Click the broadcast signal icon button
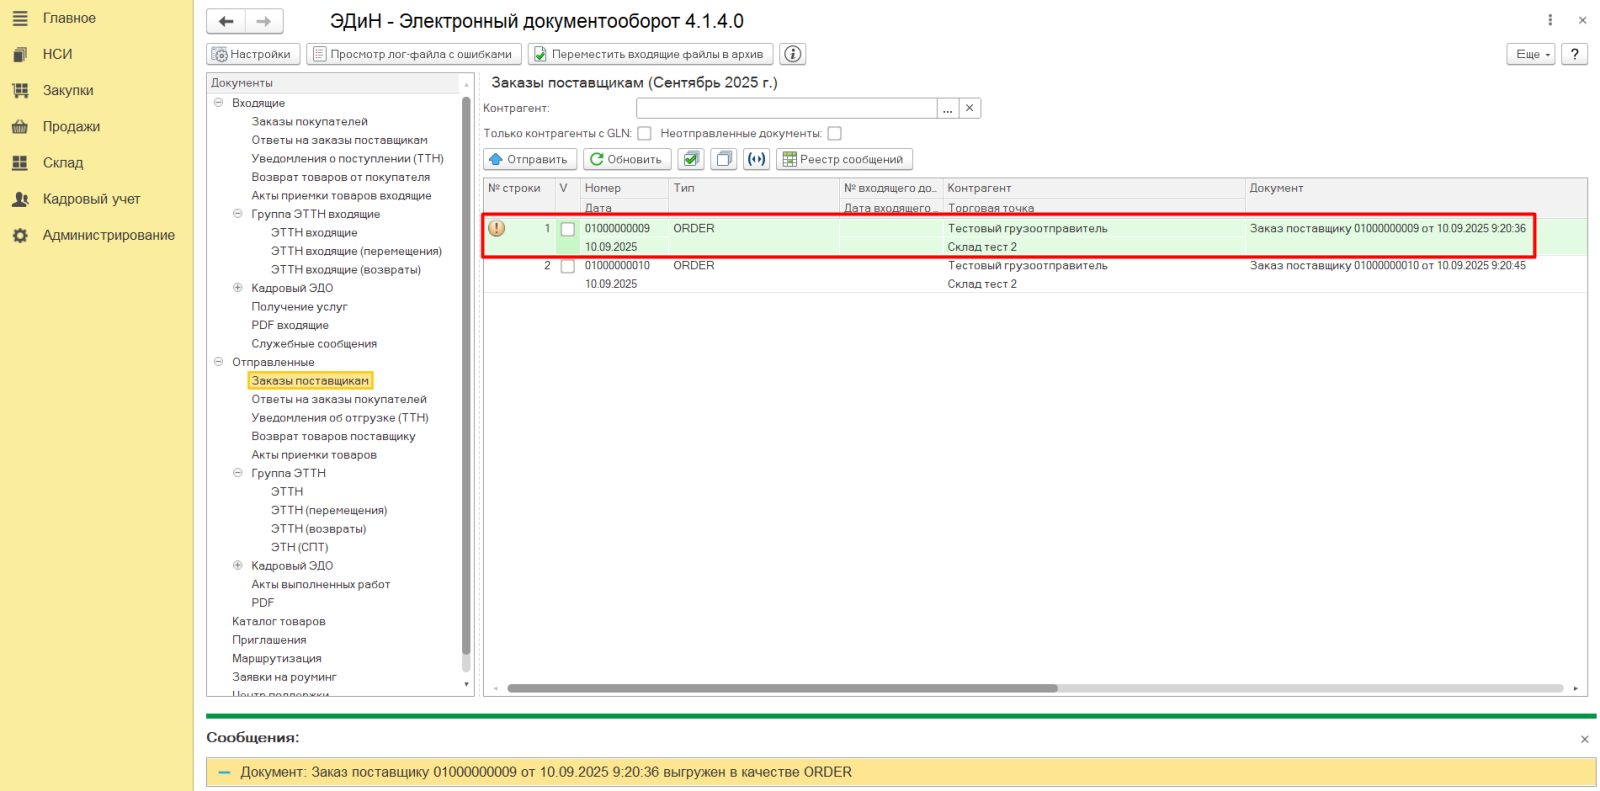 tap(757, 159)
